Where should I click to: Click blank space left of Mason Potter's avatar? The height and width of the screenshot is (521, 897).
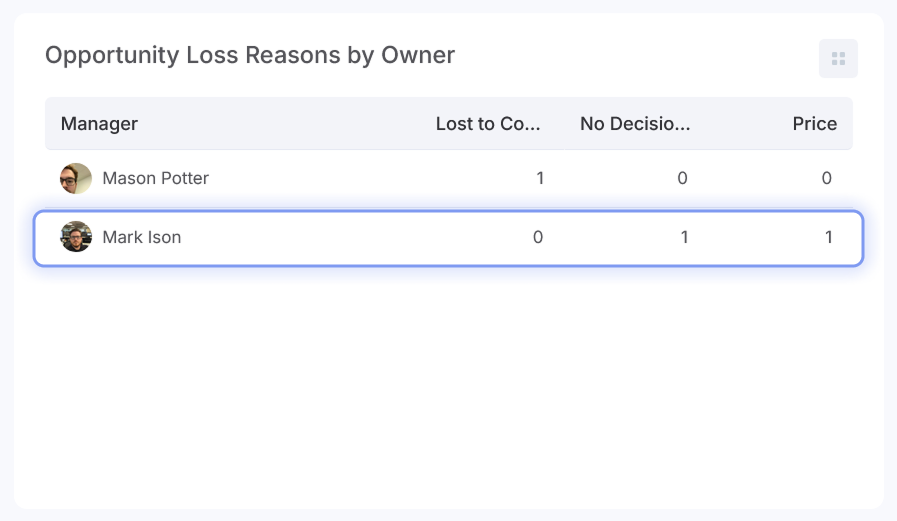click(51, 179)
